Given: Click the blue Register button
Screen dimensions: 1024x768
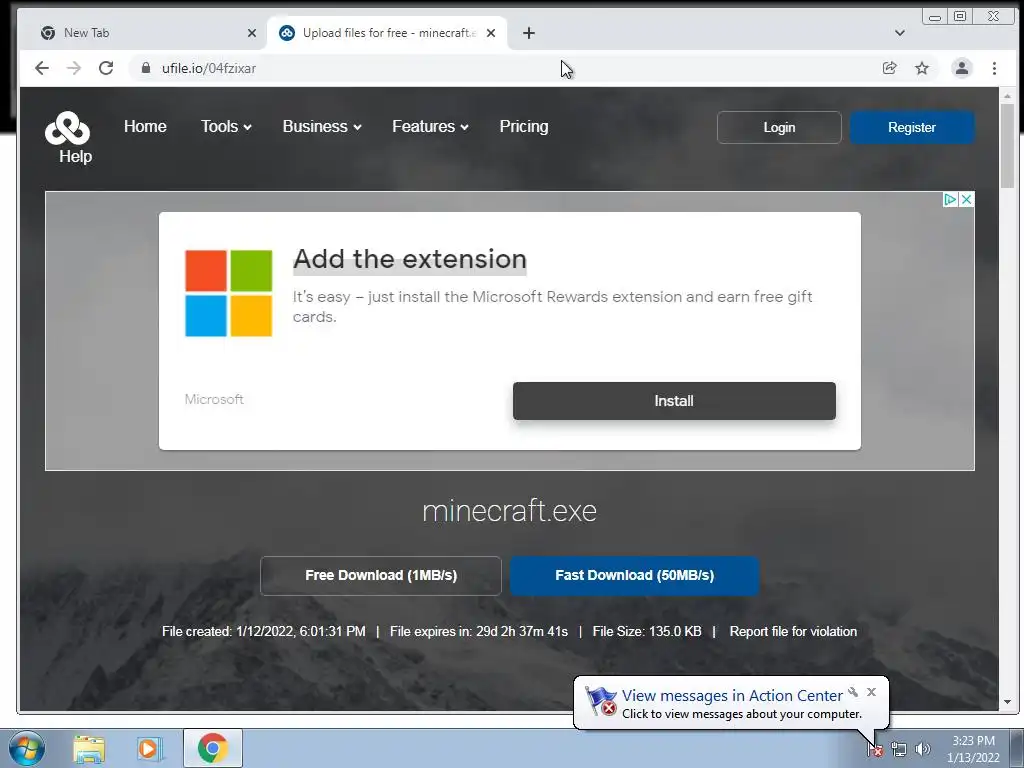Looking at the screenshot, I should [x=912, y=127].
